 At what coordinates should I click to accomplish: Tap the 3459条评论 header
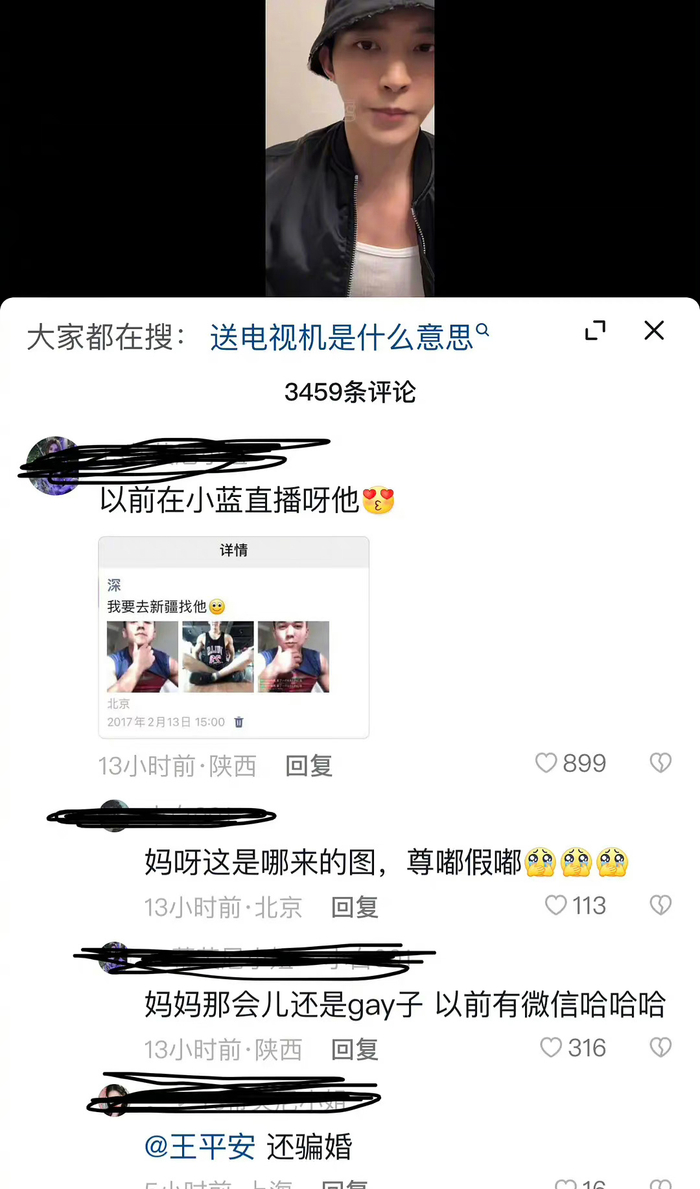point(350,392)
